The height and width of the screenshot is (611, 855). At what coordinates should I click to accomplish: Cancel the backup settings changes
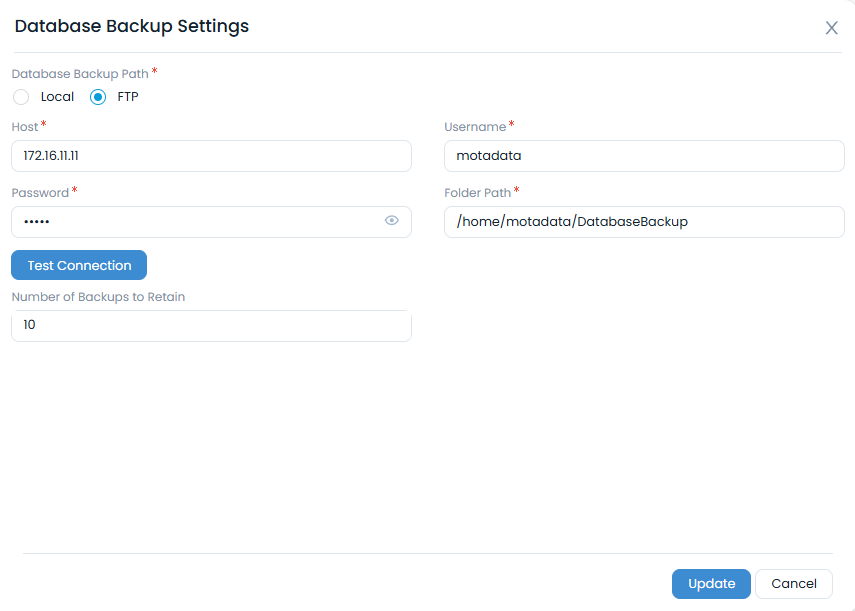click(x=794, y=584)
